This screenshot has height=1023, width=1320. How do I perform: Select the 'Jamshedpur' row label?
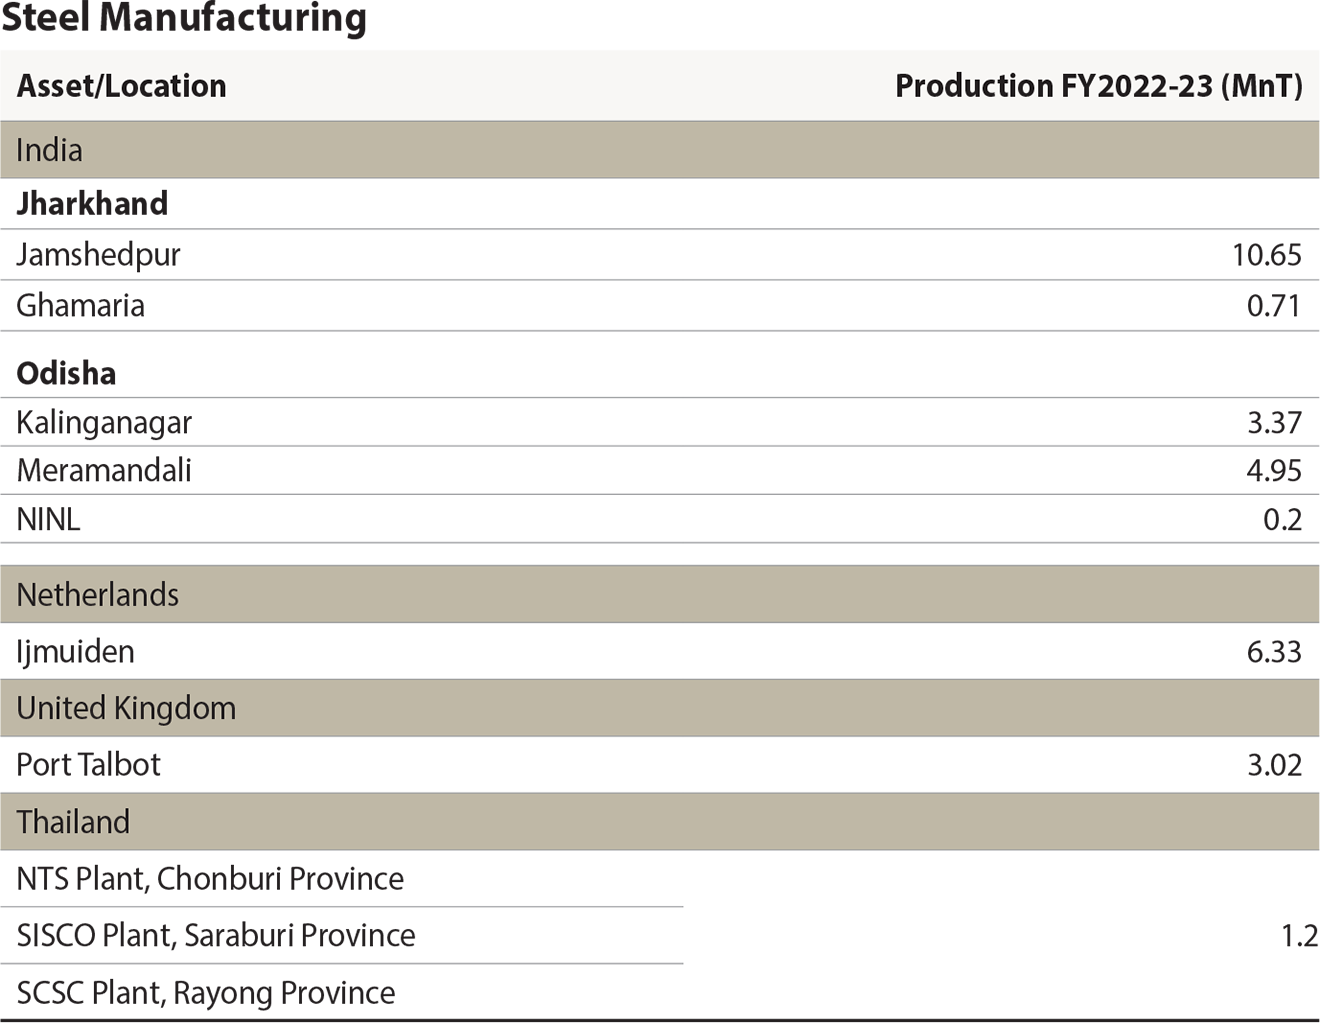98,254
